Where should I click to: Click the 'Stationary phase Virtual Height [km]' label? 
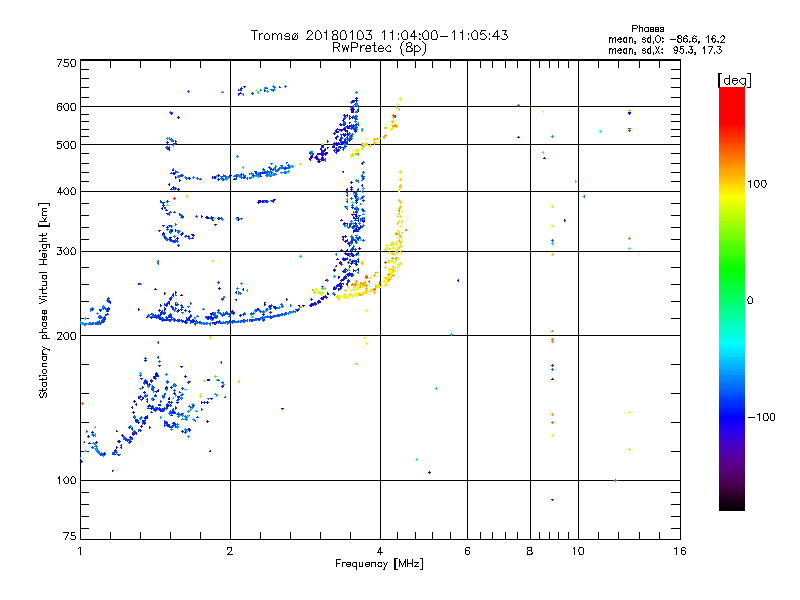coord(44,300)
